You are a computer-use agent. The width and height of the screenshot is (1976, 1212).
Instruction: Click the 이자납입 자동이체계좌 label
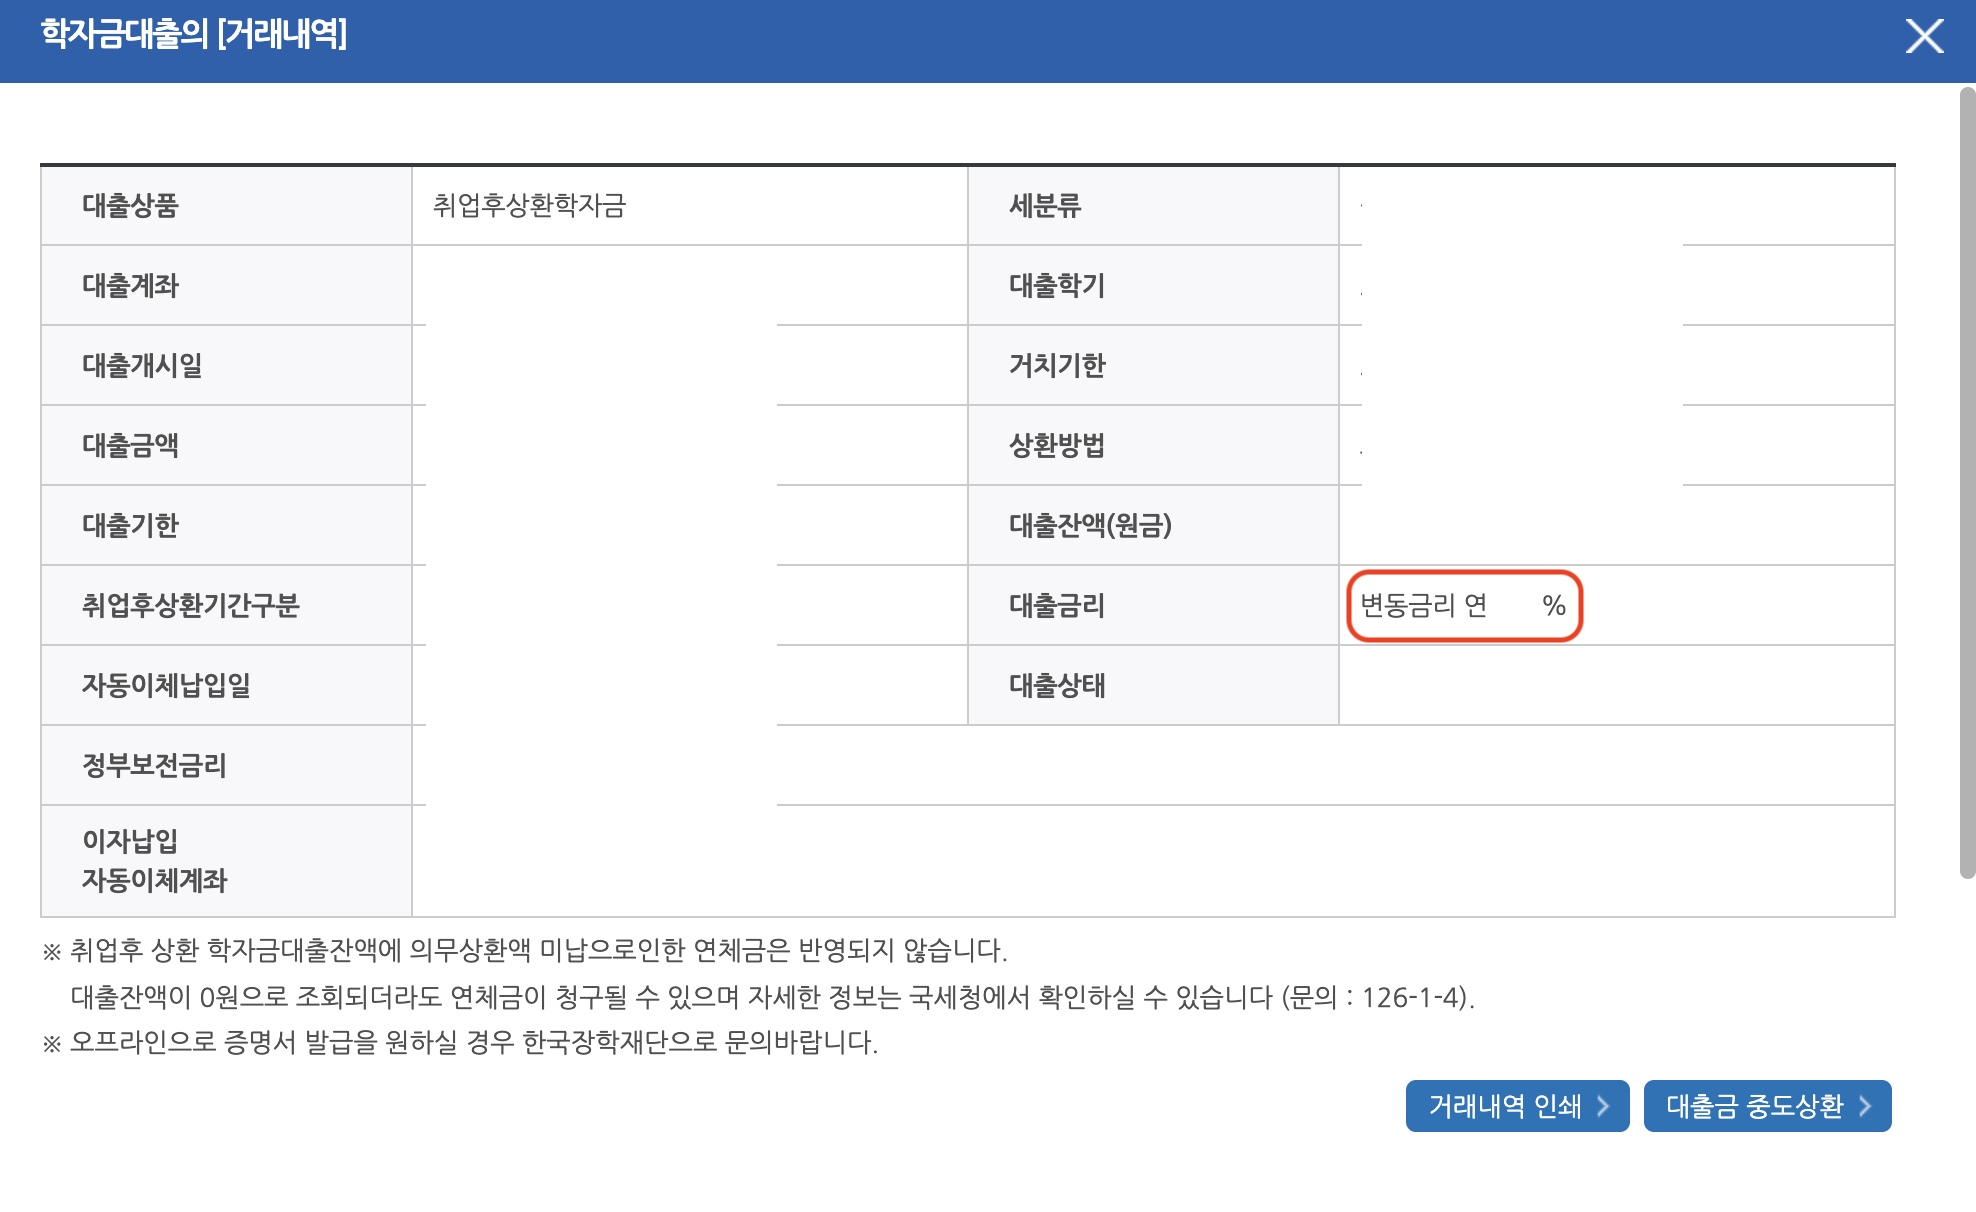pyautogui.click(x=154, y=861)
